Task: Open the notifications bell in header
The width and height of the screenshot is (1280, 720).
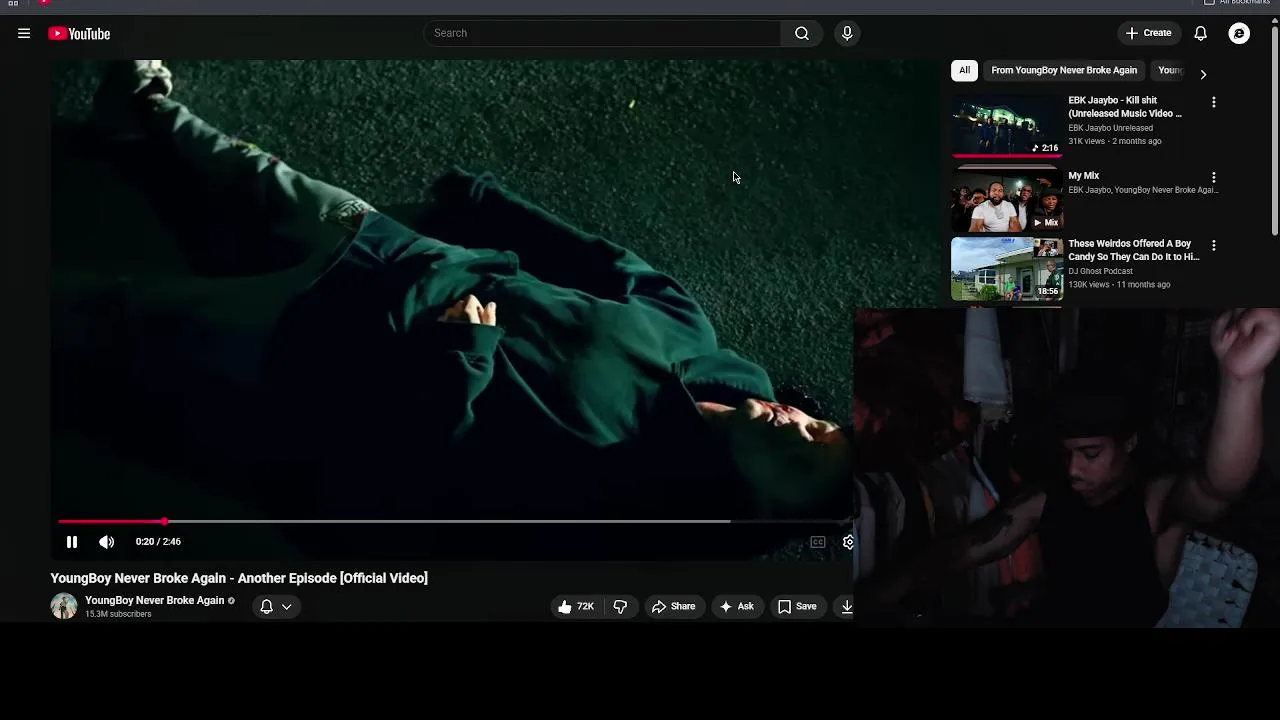Action: 1201,33
